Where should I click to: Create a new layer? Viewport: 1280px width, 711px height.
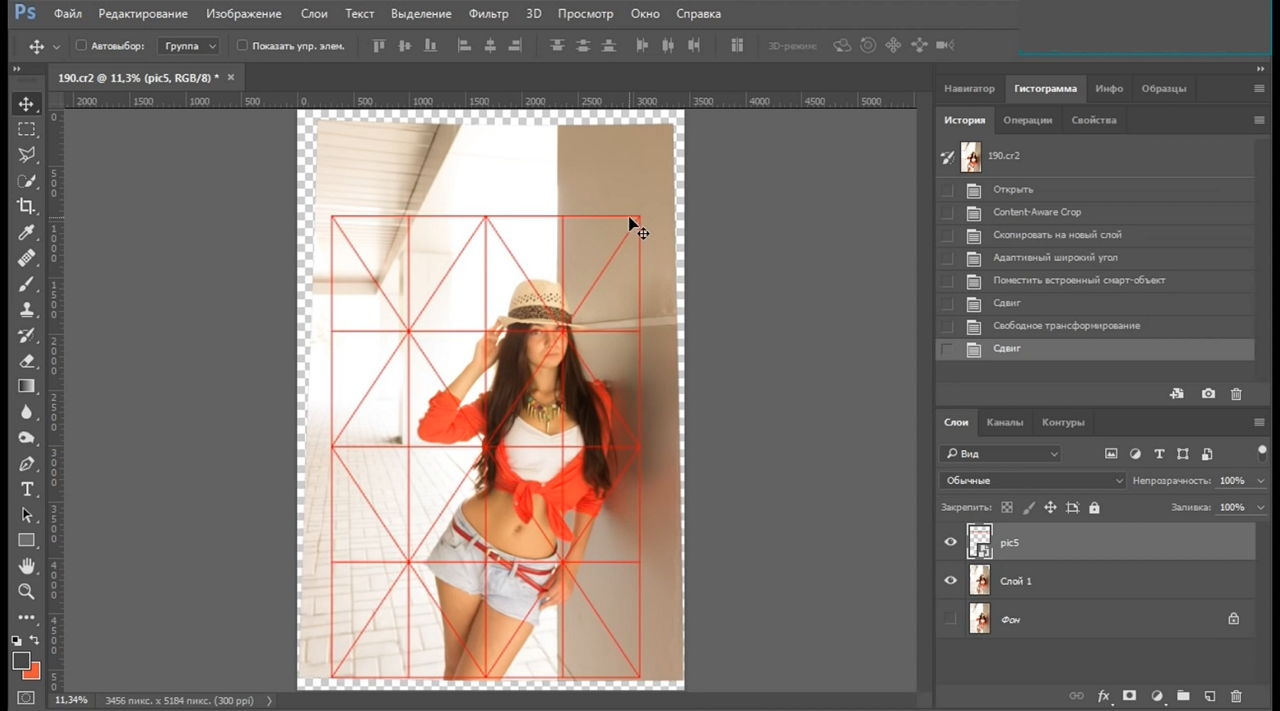[x=1209, y=696]
